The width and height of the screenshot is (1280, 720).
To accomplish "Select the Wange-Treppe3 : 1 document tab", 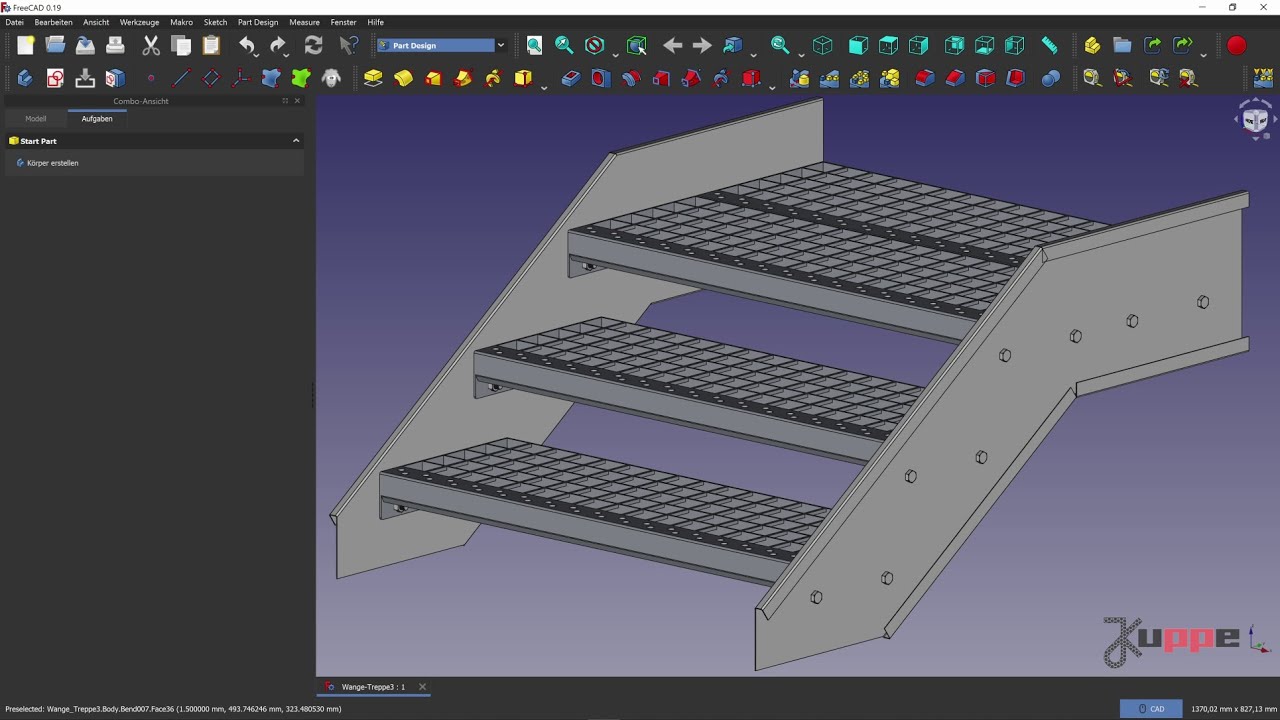I will [373, 687].
